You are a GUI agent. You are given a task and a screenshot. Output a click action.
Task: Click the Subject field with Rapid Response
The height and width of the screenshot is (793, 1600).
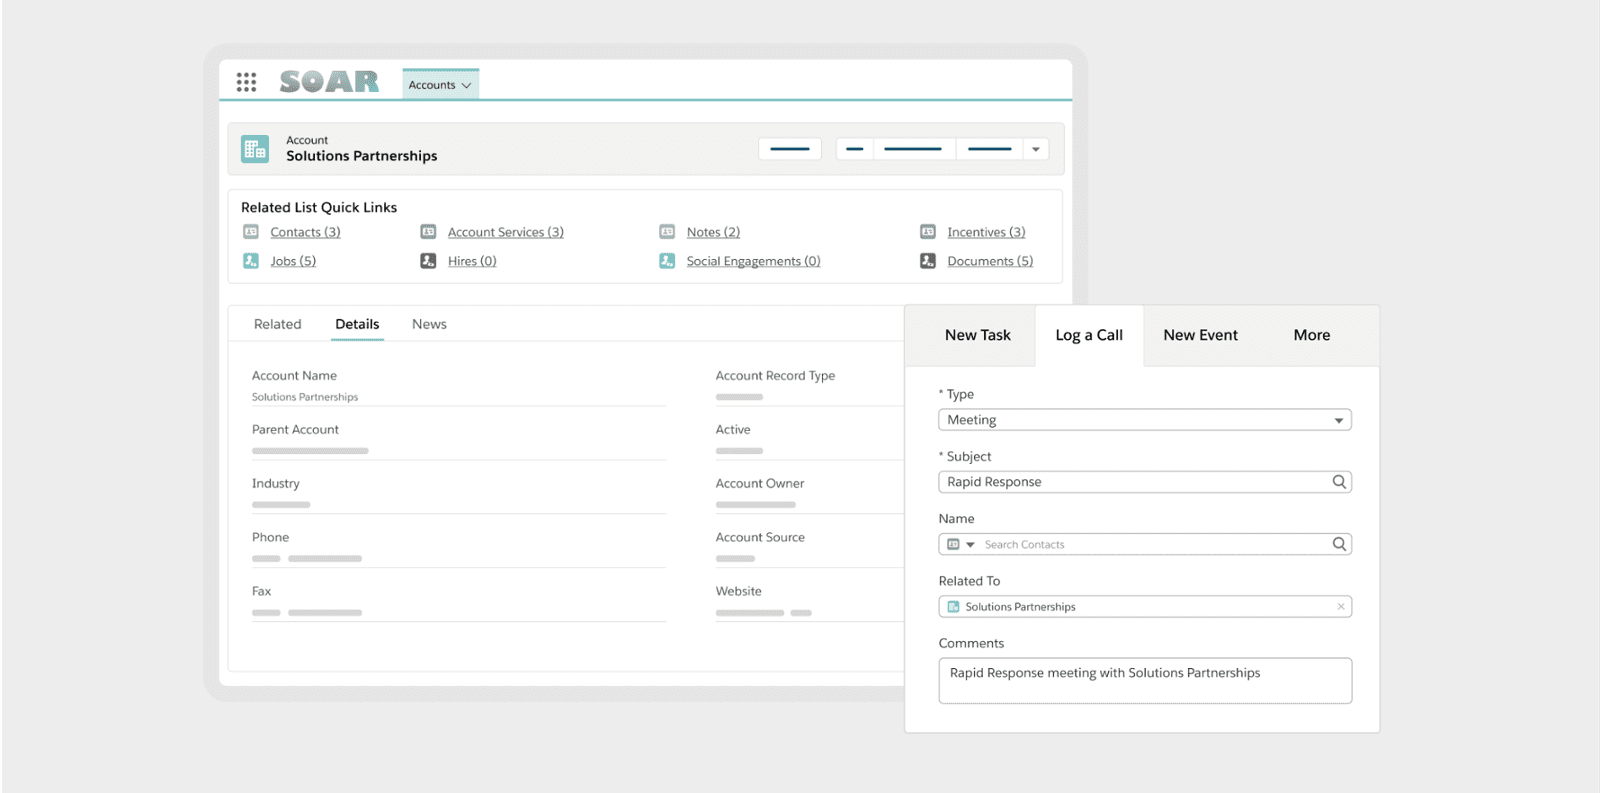point(1145,482)
